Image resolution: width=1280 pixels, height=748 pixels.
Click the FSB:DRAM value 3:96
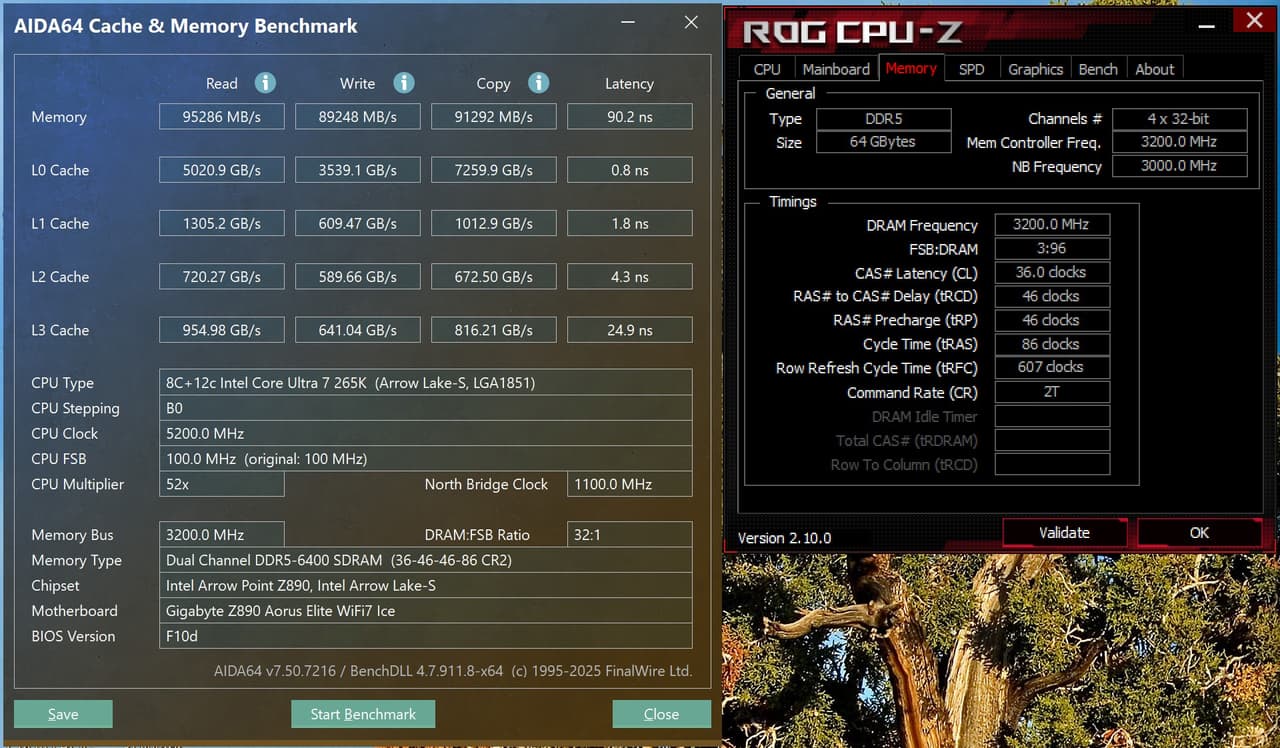point(1052,249)
